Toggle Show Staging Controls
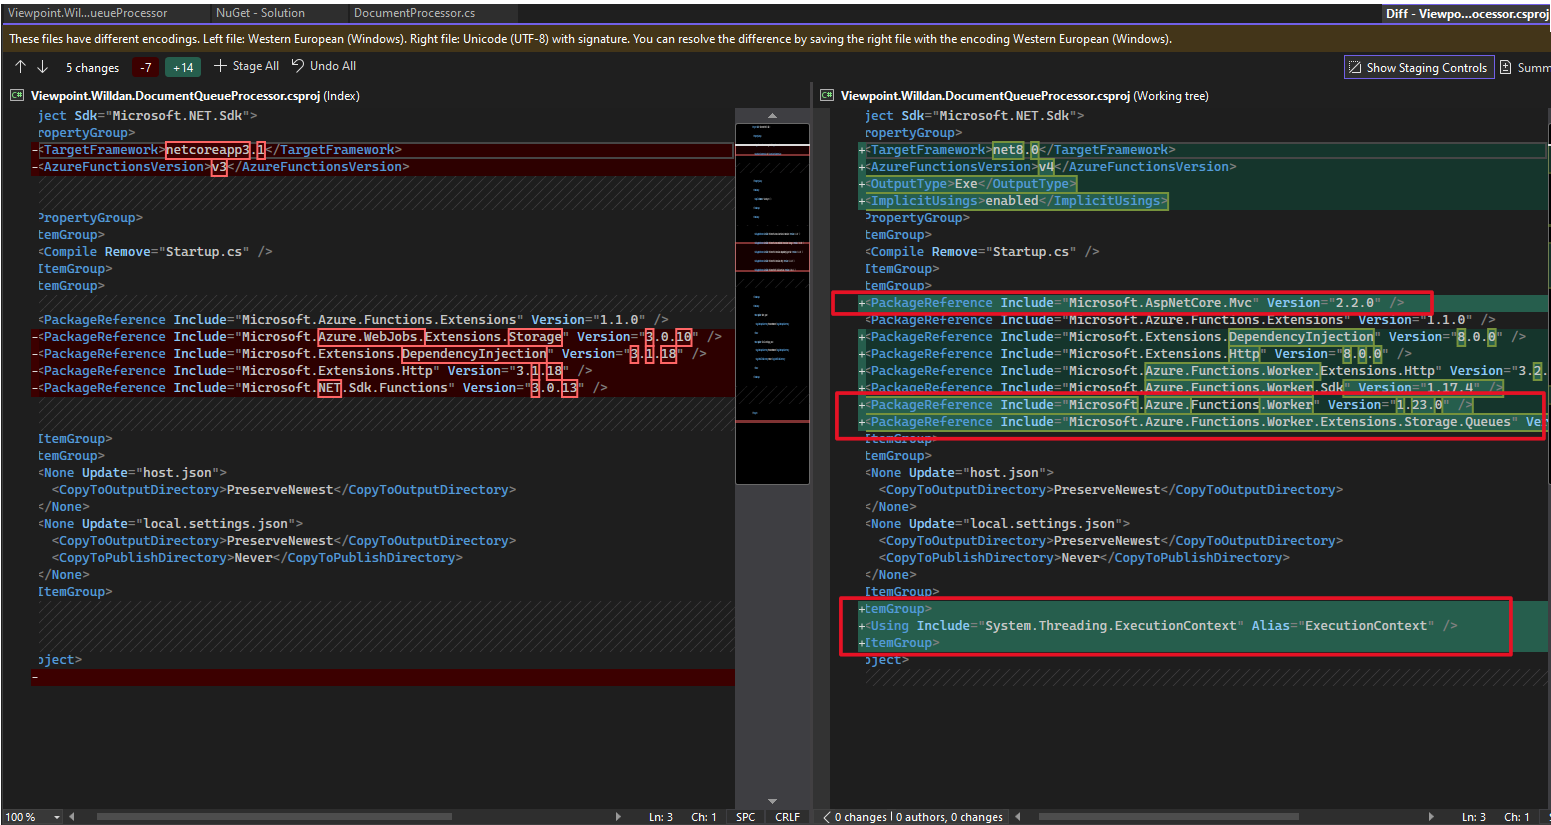 (x=1418, y=68)
